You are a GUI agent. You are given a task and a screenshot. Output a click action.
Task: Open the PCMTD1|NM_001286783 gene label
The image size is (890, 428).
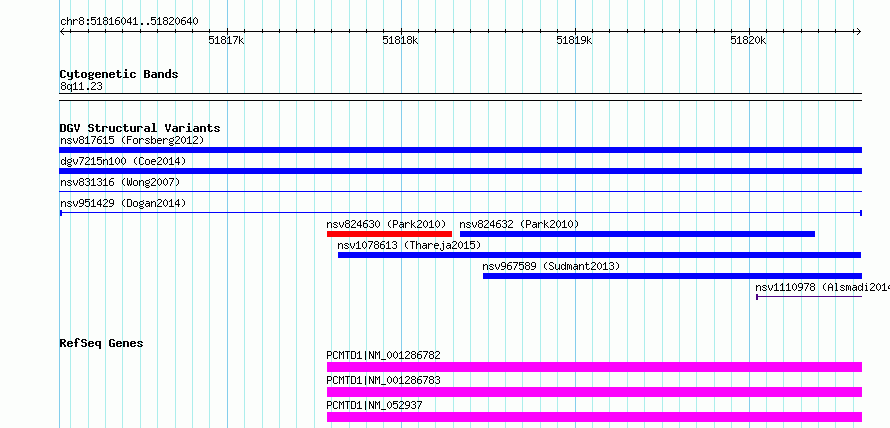tap(383, 380)
